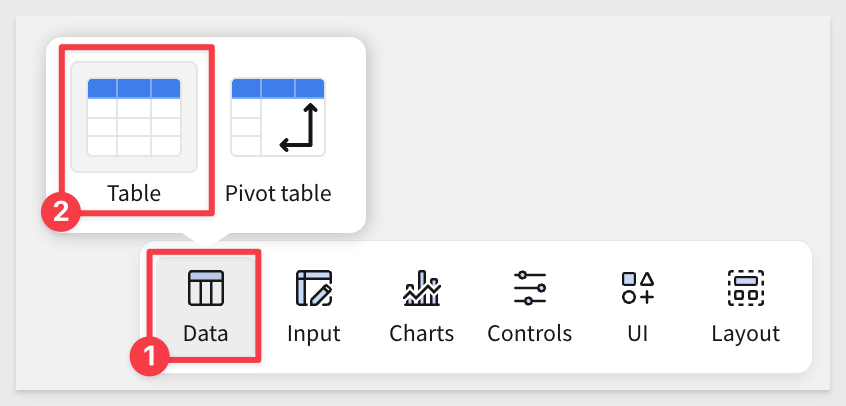This screenshot has width=846, height=406.
Task: Choose the "UI" toolbar label
Action: coord(638,333)
